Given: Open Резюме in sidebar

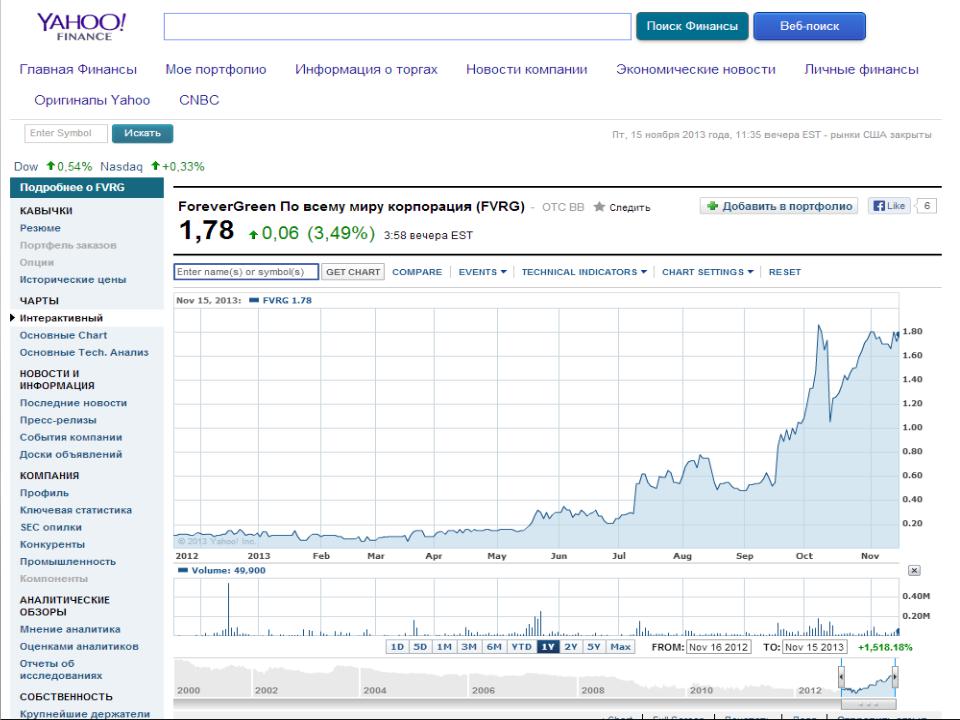Looking at the screenshot, I should 40,228.
